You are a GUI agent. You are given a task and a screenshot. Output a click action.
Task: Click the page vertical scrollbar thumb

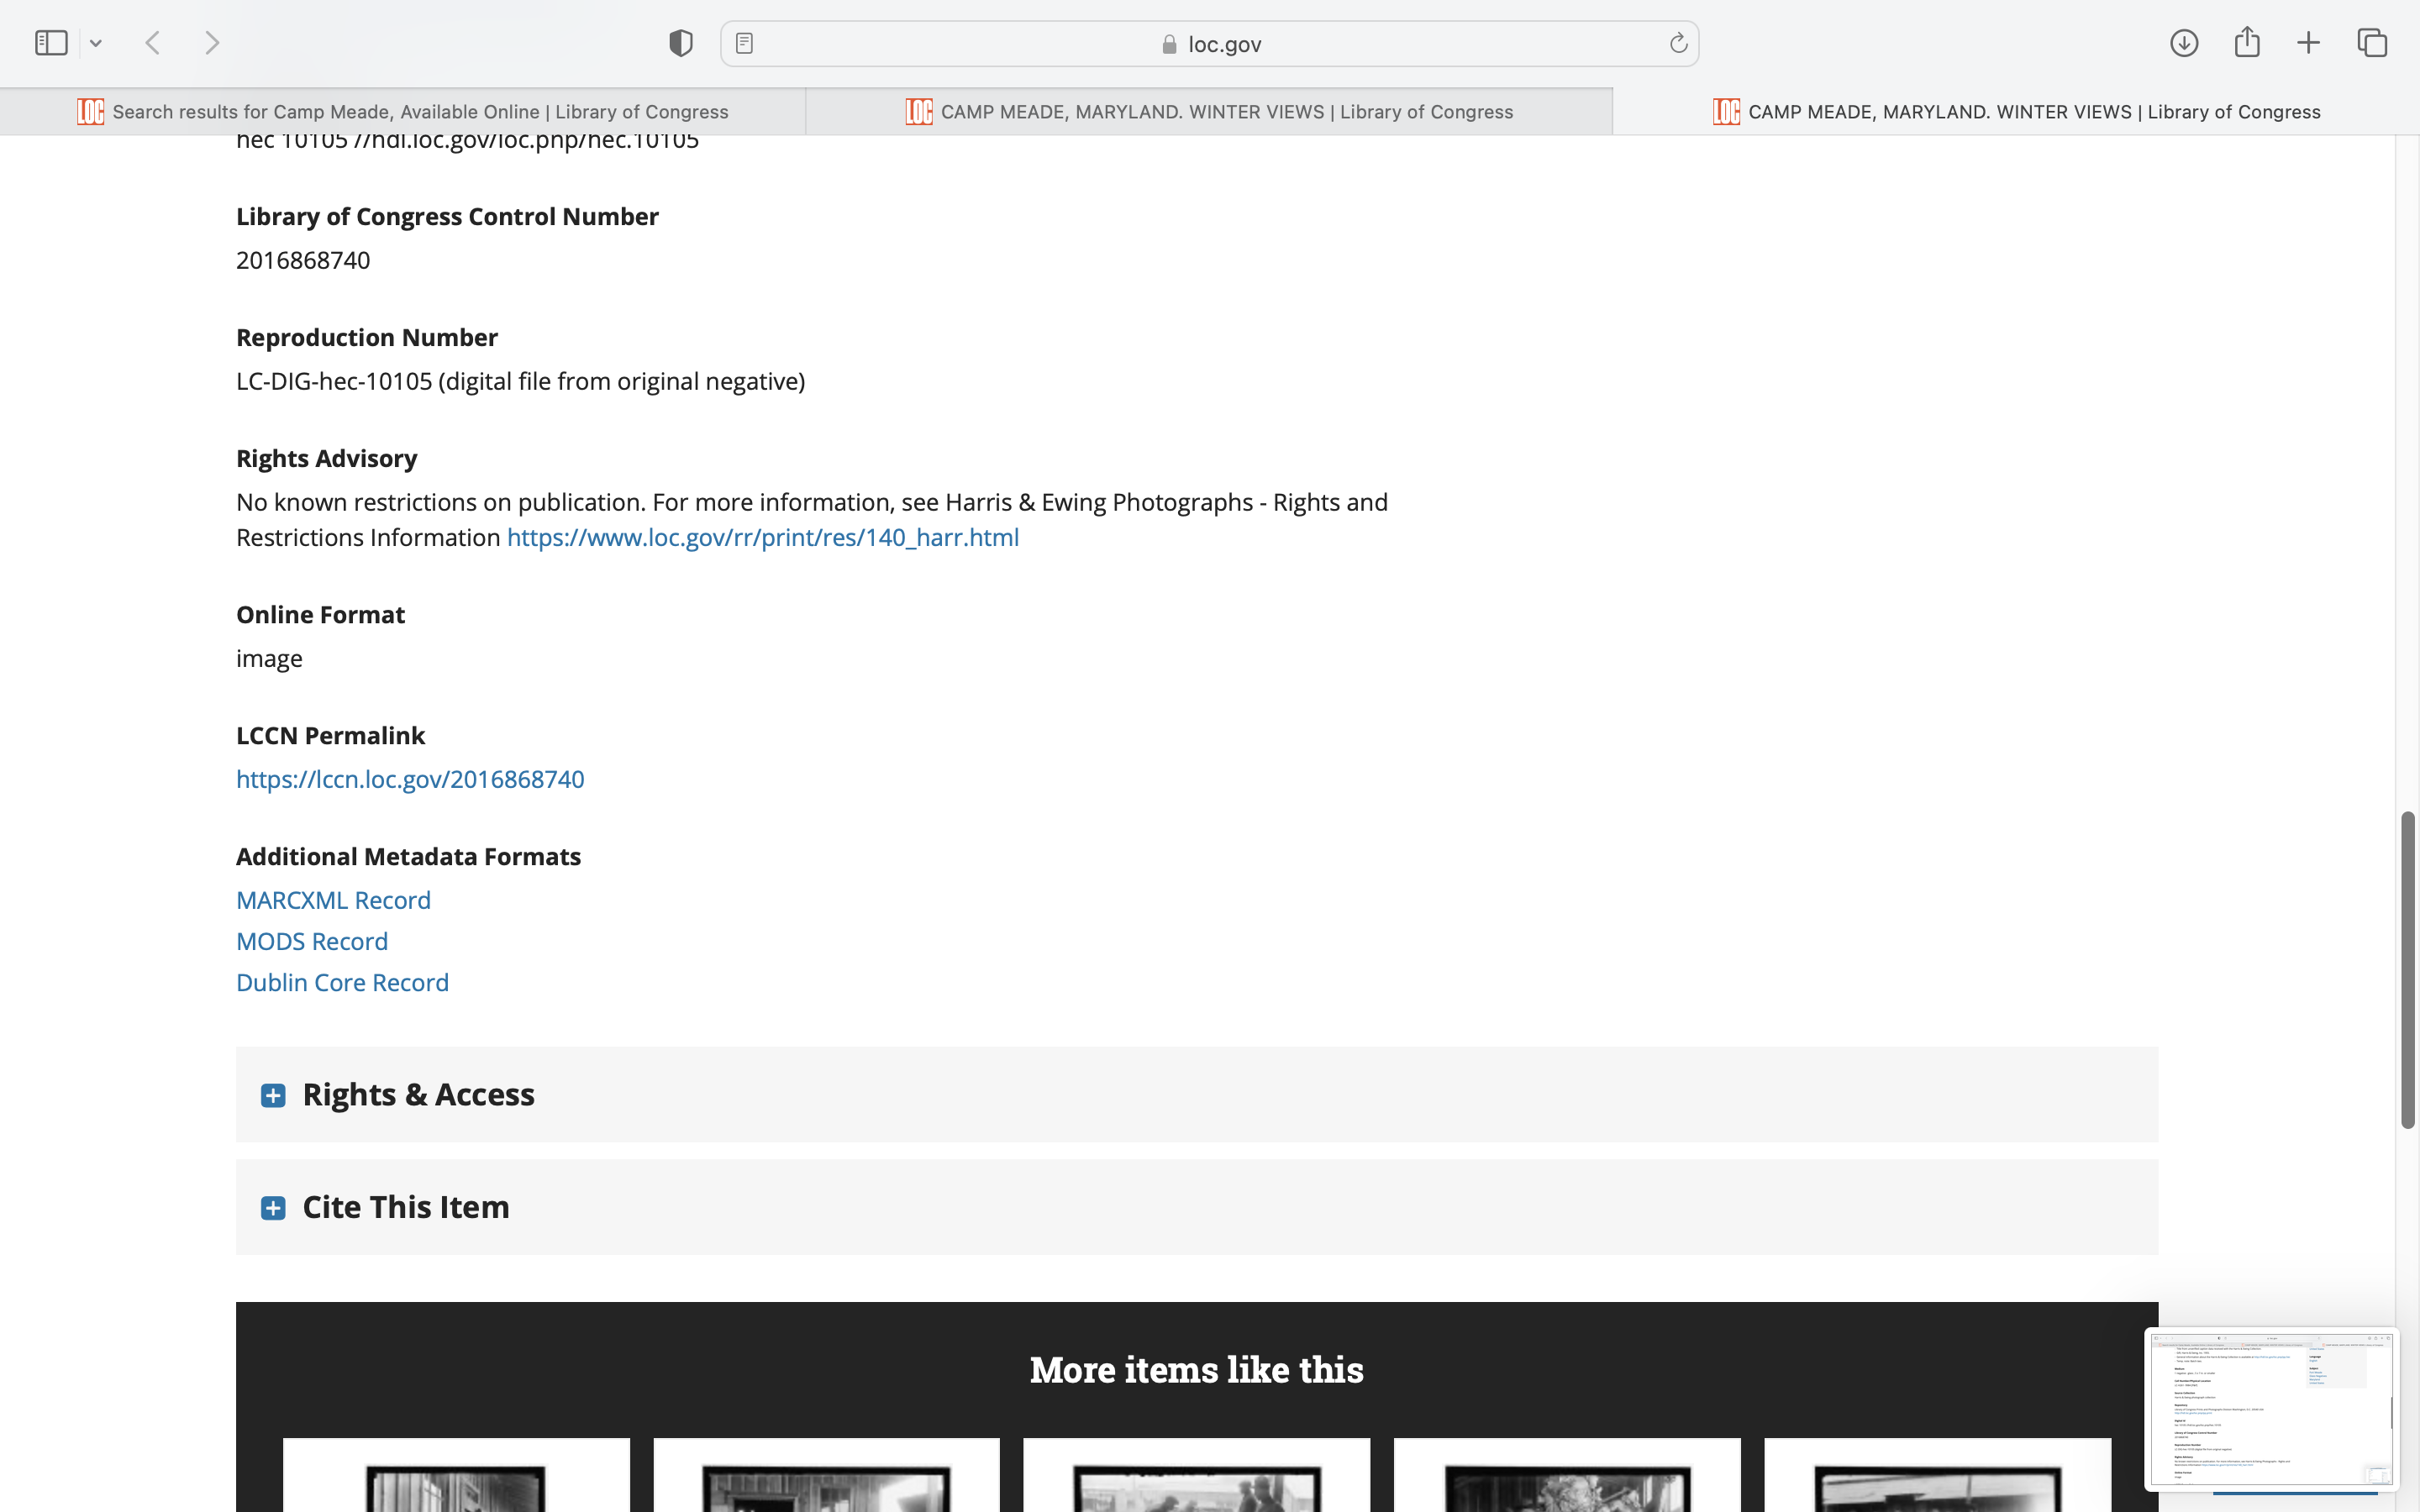2407,970
